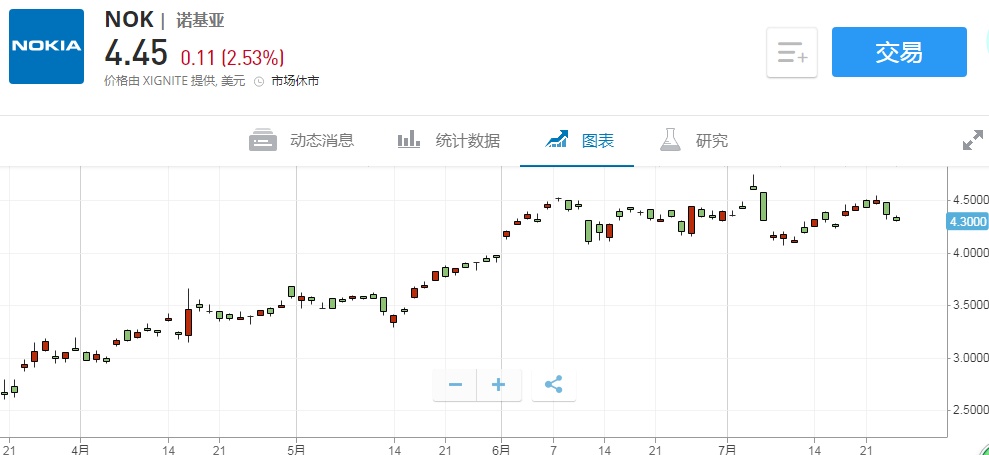Zoom in the chart with plus button

(x=499, y=384)
